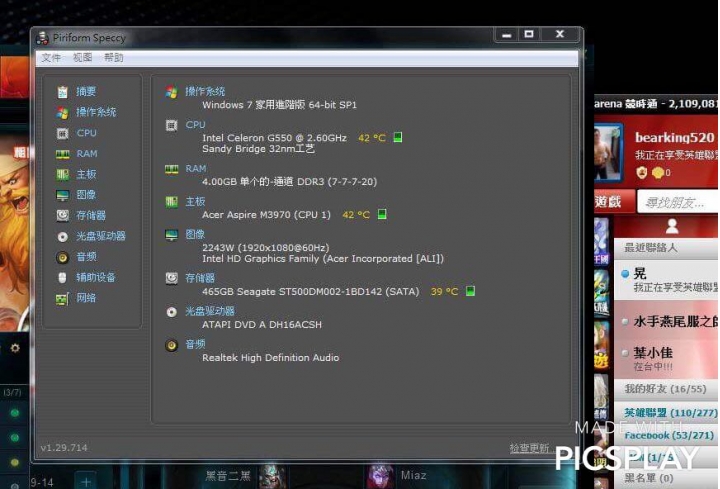Viewport: 720px width, 489px height.
Task: Expand 黑名單 (0) group in arena
Action: tap(666, 478)
